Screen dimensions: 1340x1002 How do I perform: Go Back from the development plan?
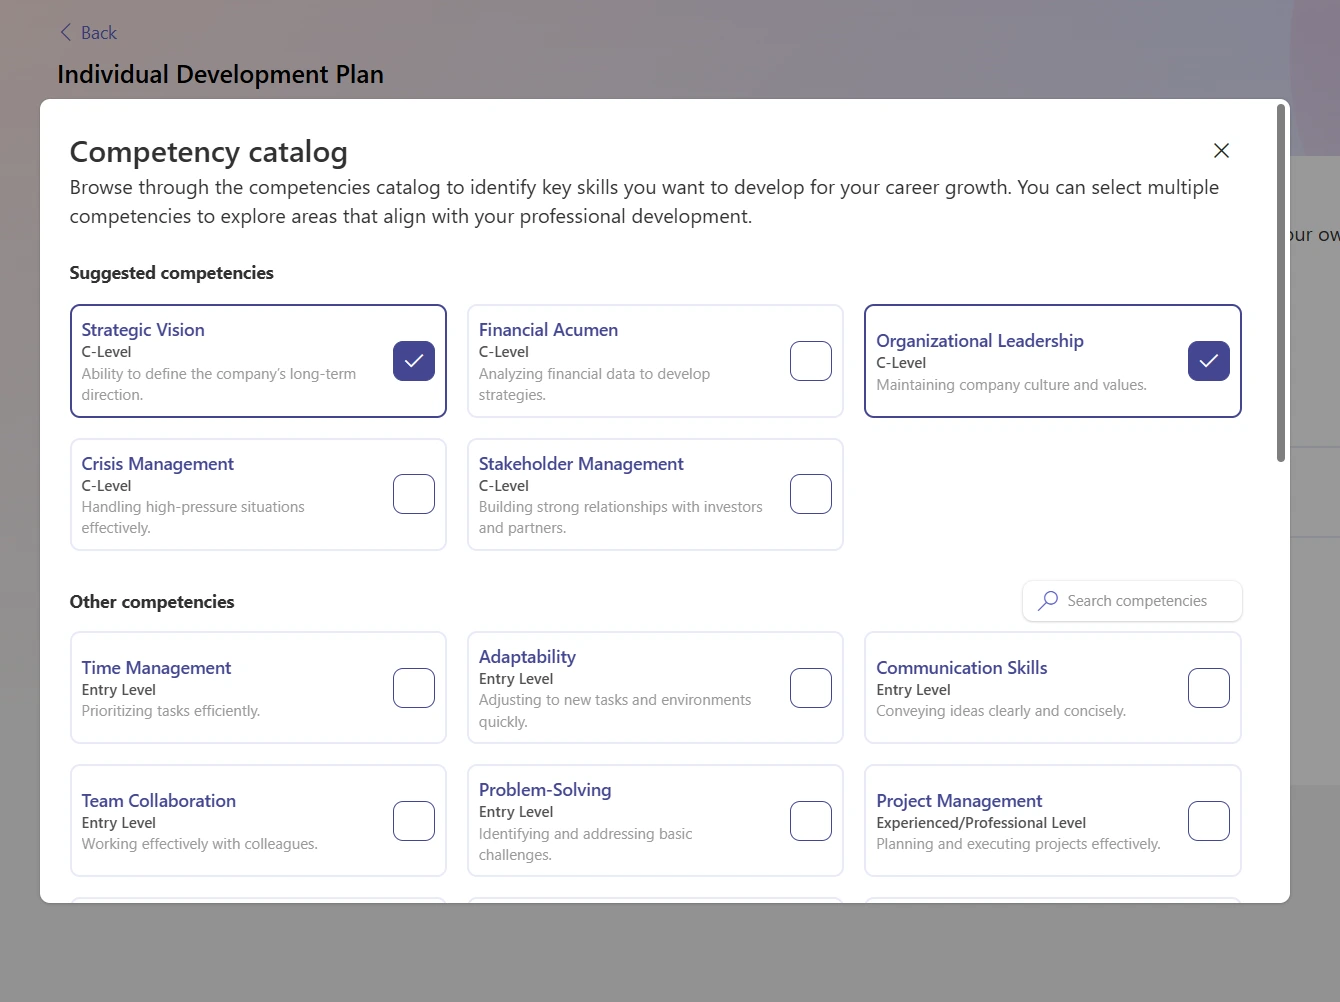pos(88,33)
